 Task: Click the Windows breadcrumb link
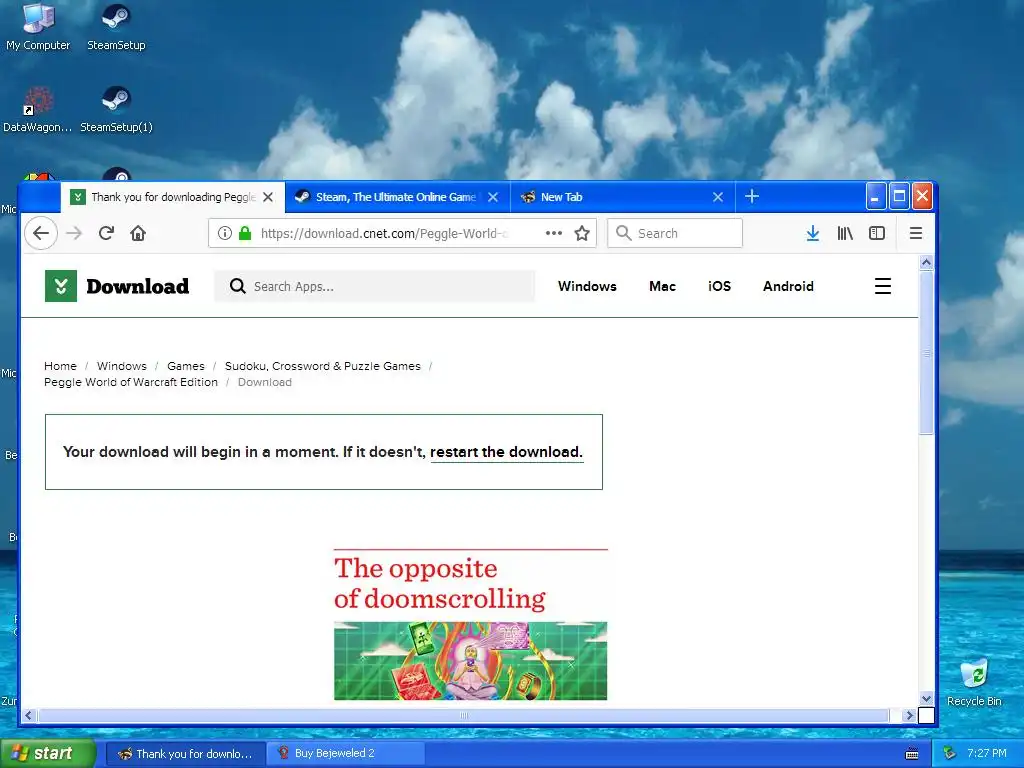point(121,366)
